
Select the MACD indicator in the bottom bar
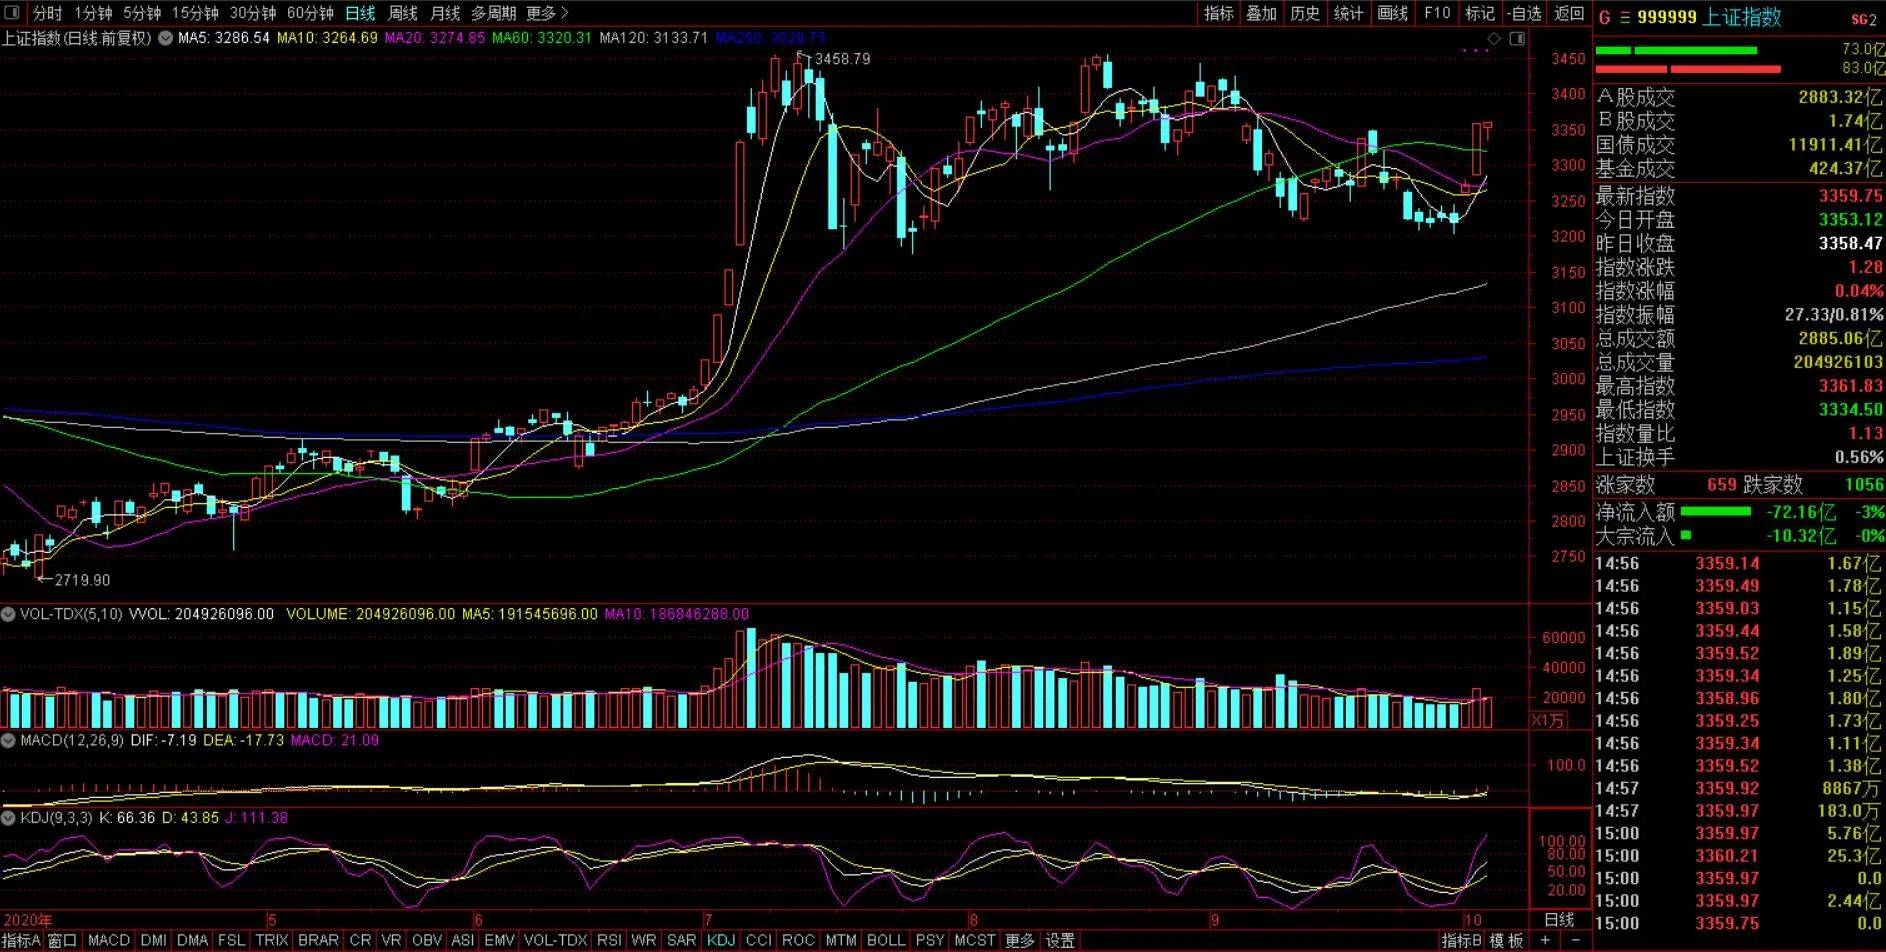[x=109, y=941]
